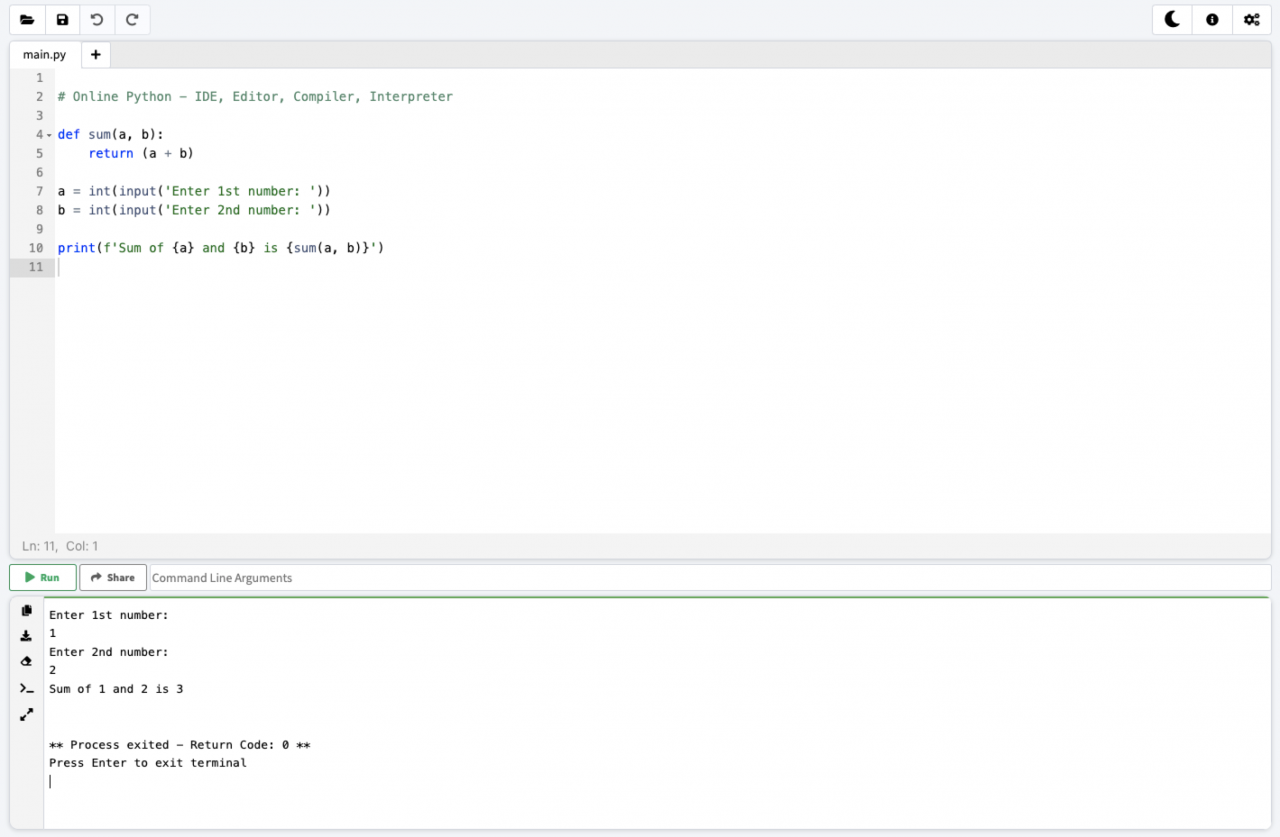Click 'Sum of 1 and 2 is 3' output

(116, 689)
